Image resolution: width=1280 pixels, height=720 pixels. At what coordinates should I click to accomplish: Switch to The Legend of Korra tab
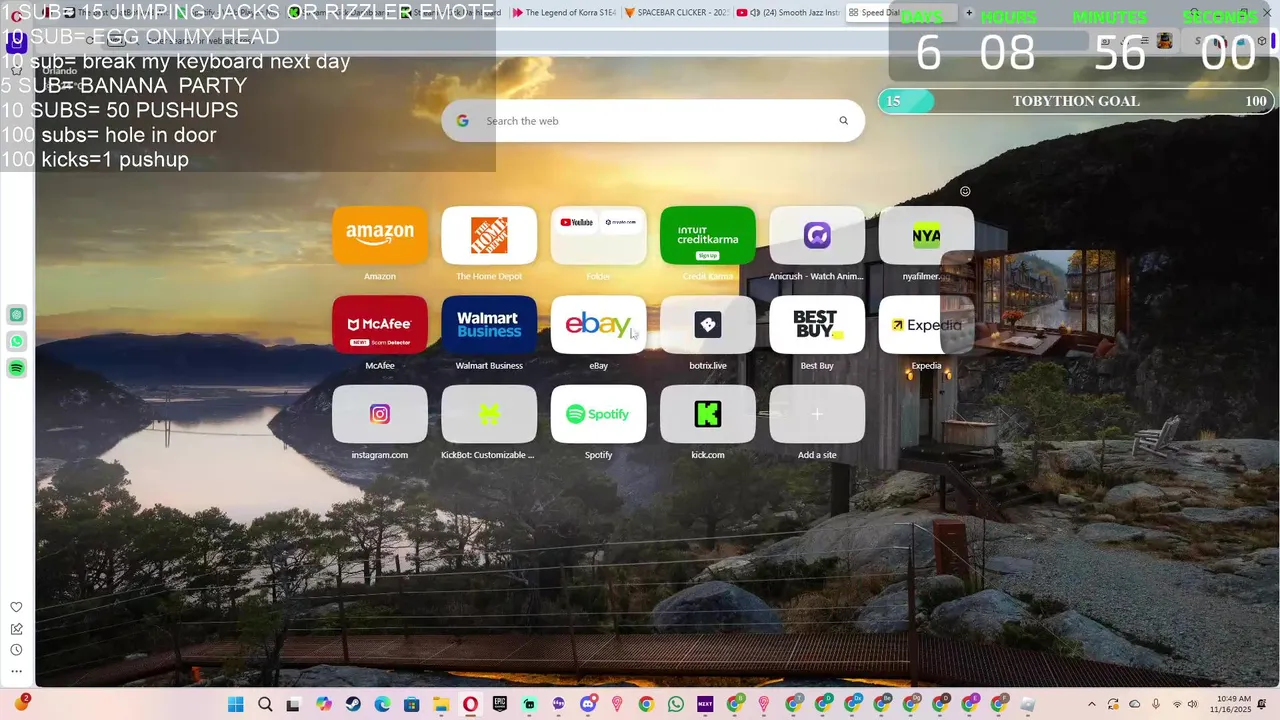(x=563, y=13)
